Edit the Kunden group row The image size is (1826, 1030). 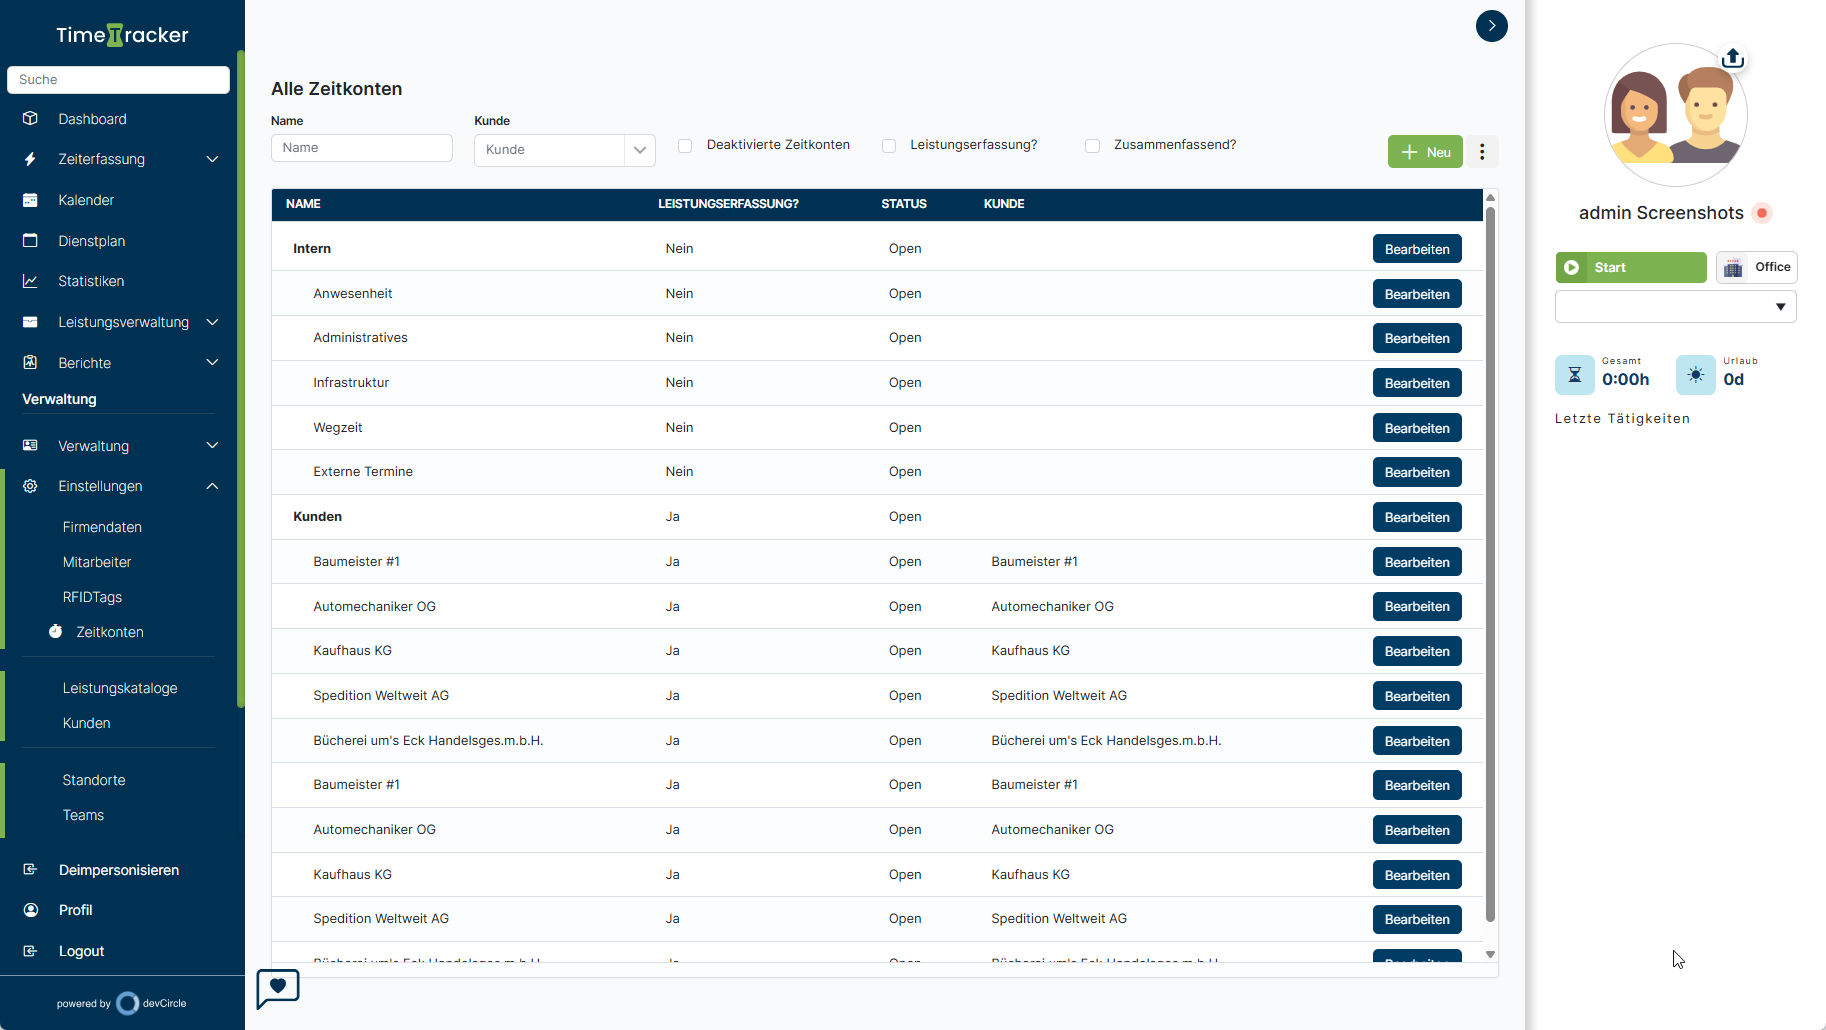coord(1417,517)
